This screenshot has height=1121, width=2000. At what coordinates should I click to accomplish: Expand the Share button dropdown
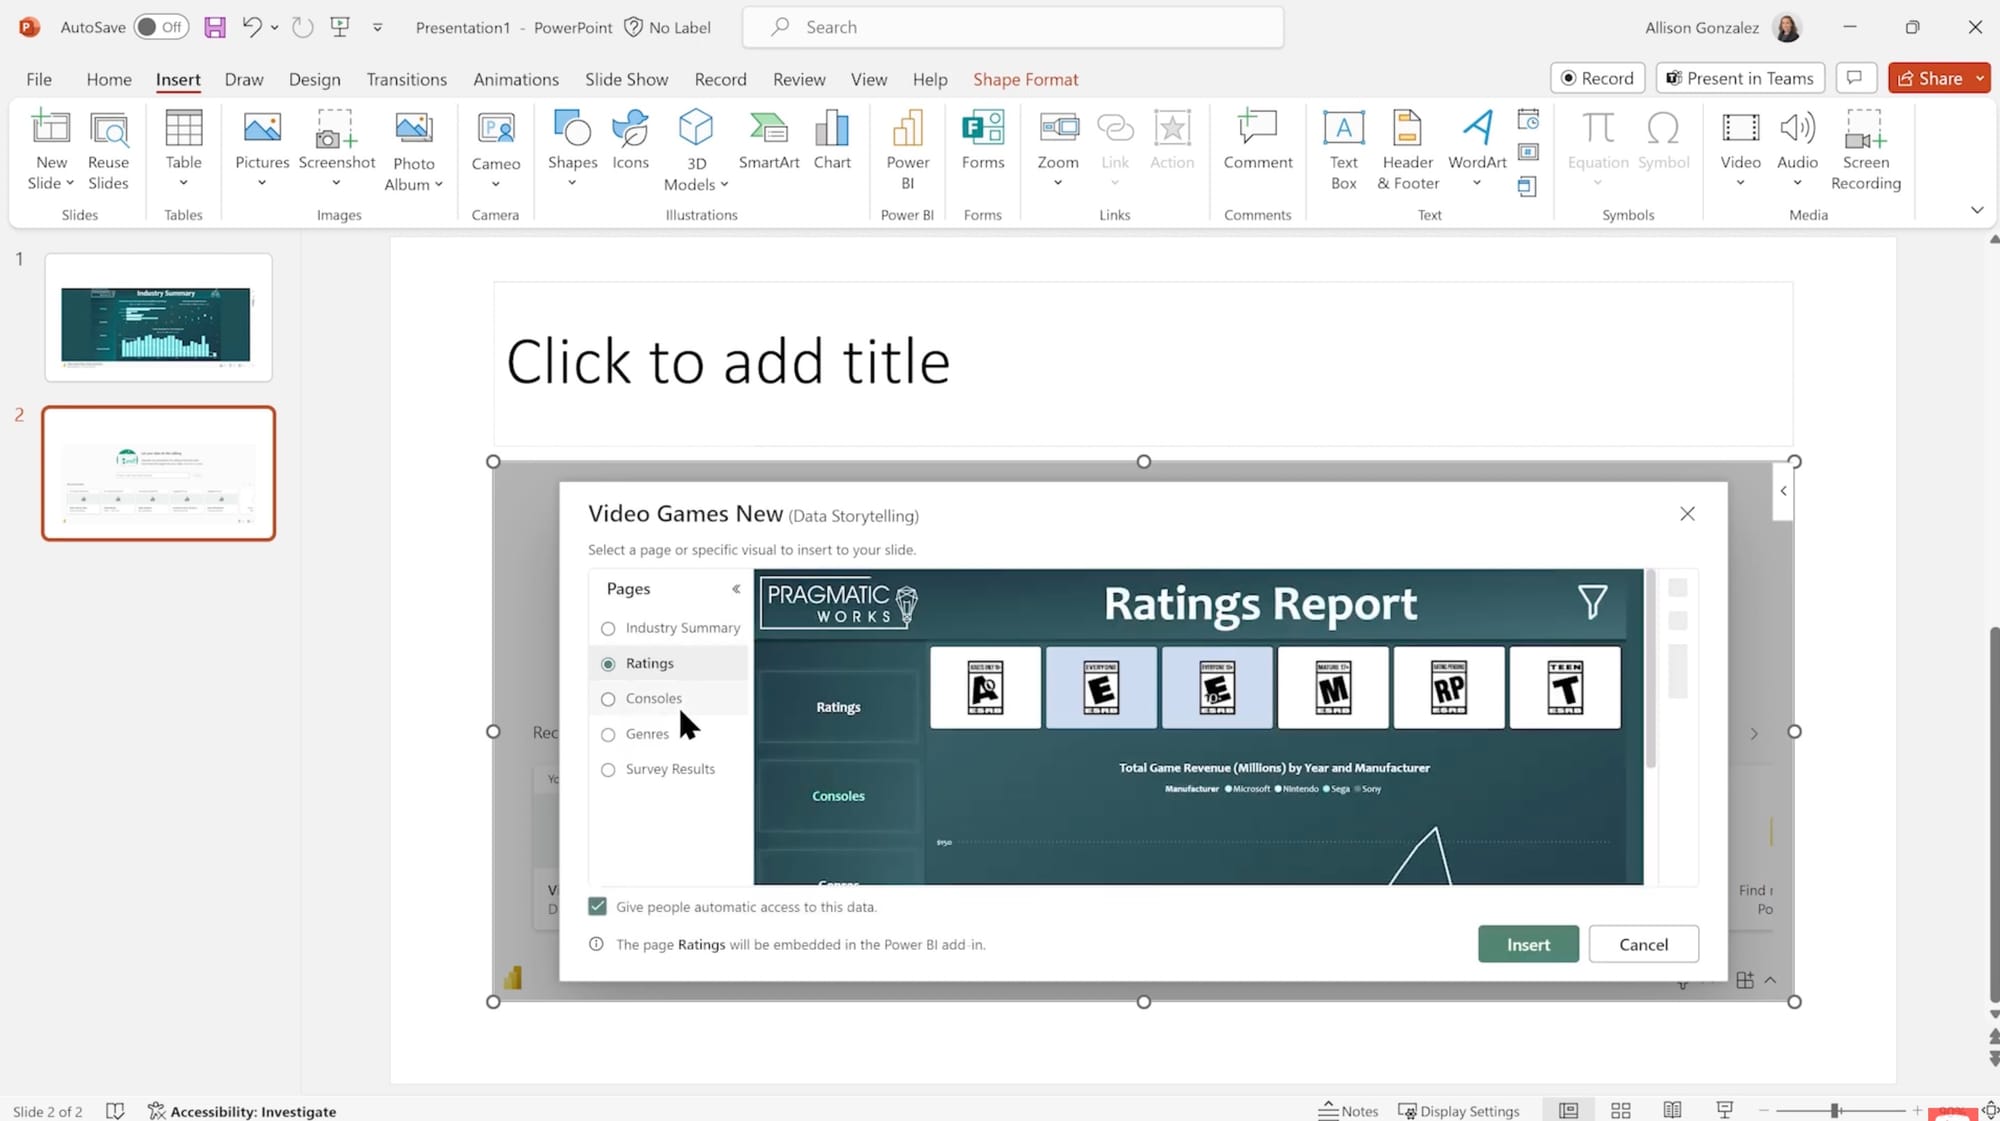(1980, 78)
